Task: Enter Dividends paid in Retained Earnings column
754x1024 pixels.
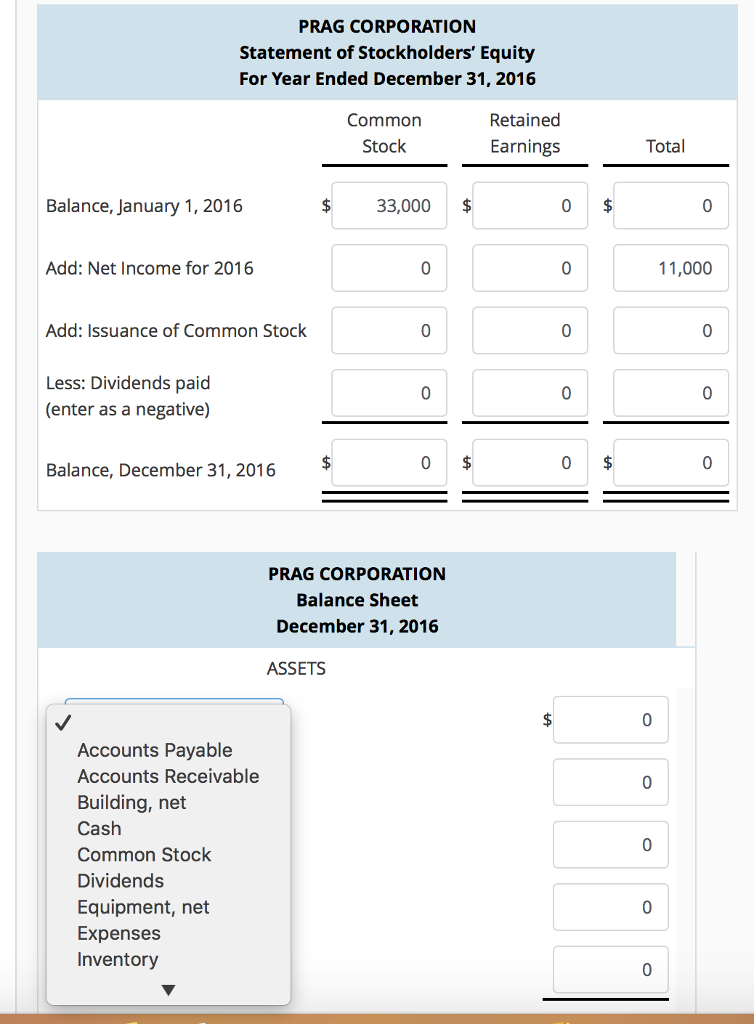Action: [x=529, y=393]
